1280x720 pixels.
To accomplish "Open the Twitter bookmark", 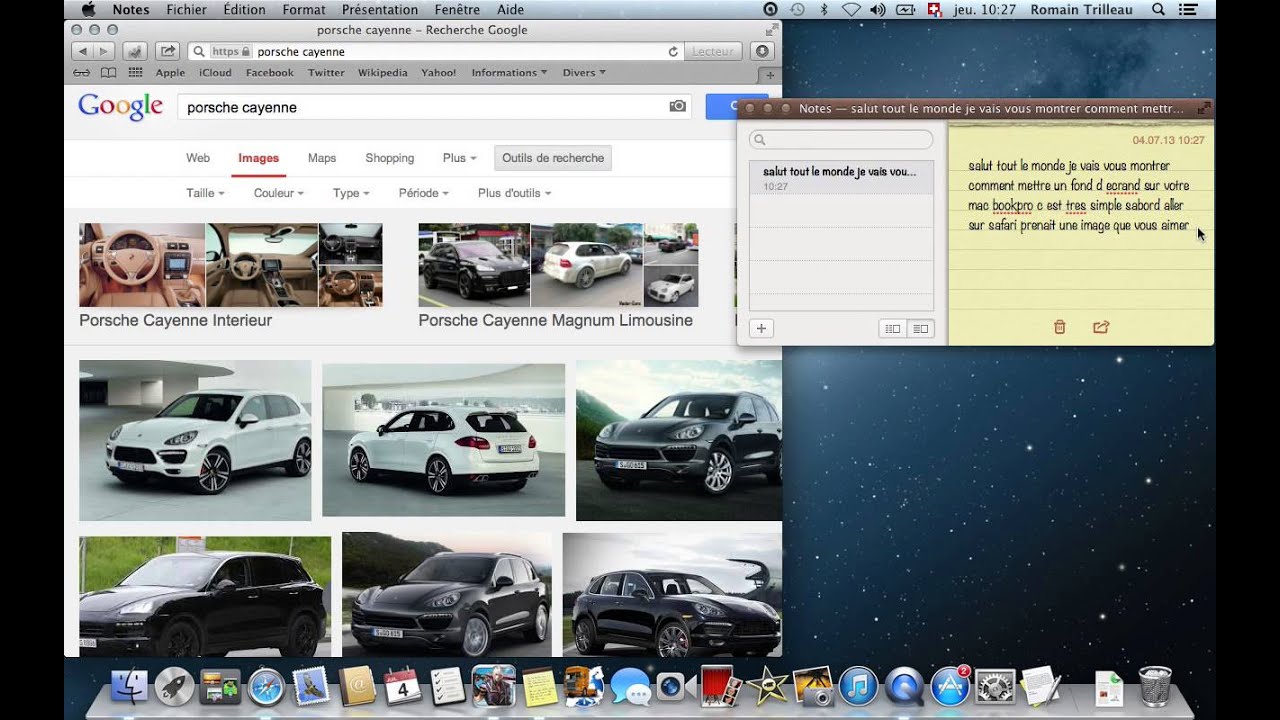I will pyautogui.click(x=326, y=73).
